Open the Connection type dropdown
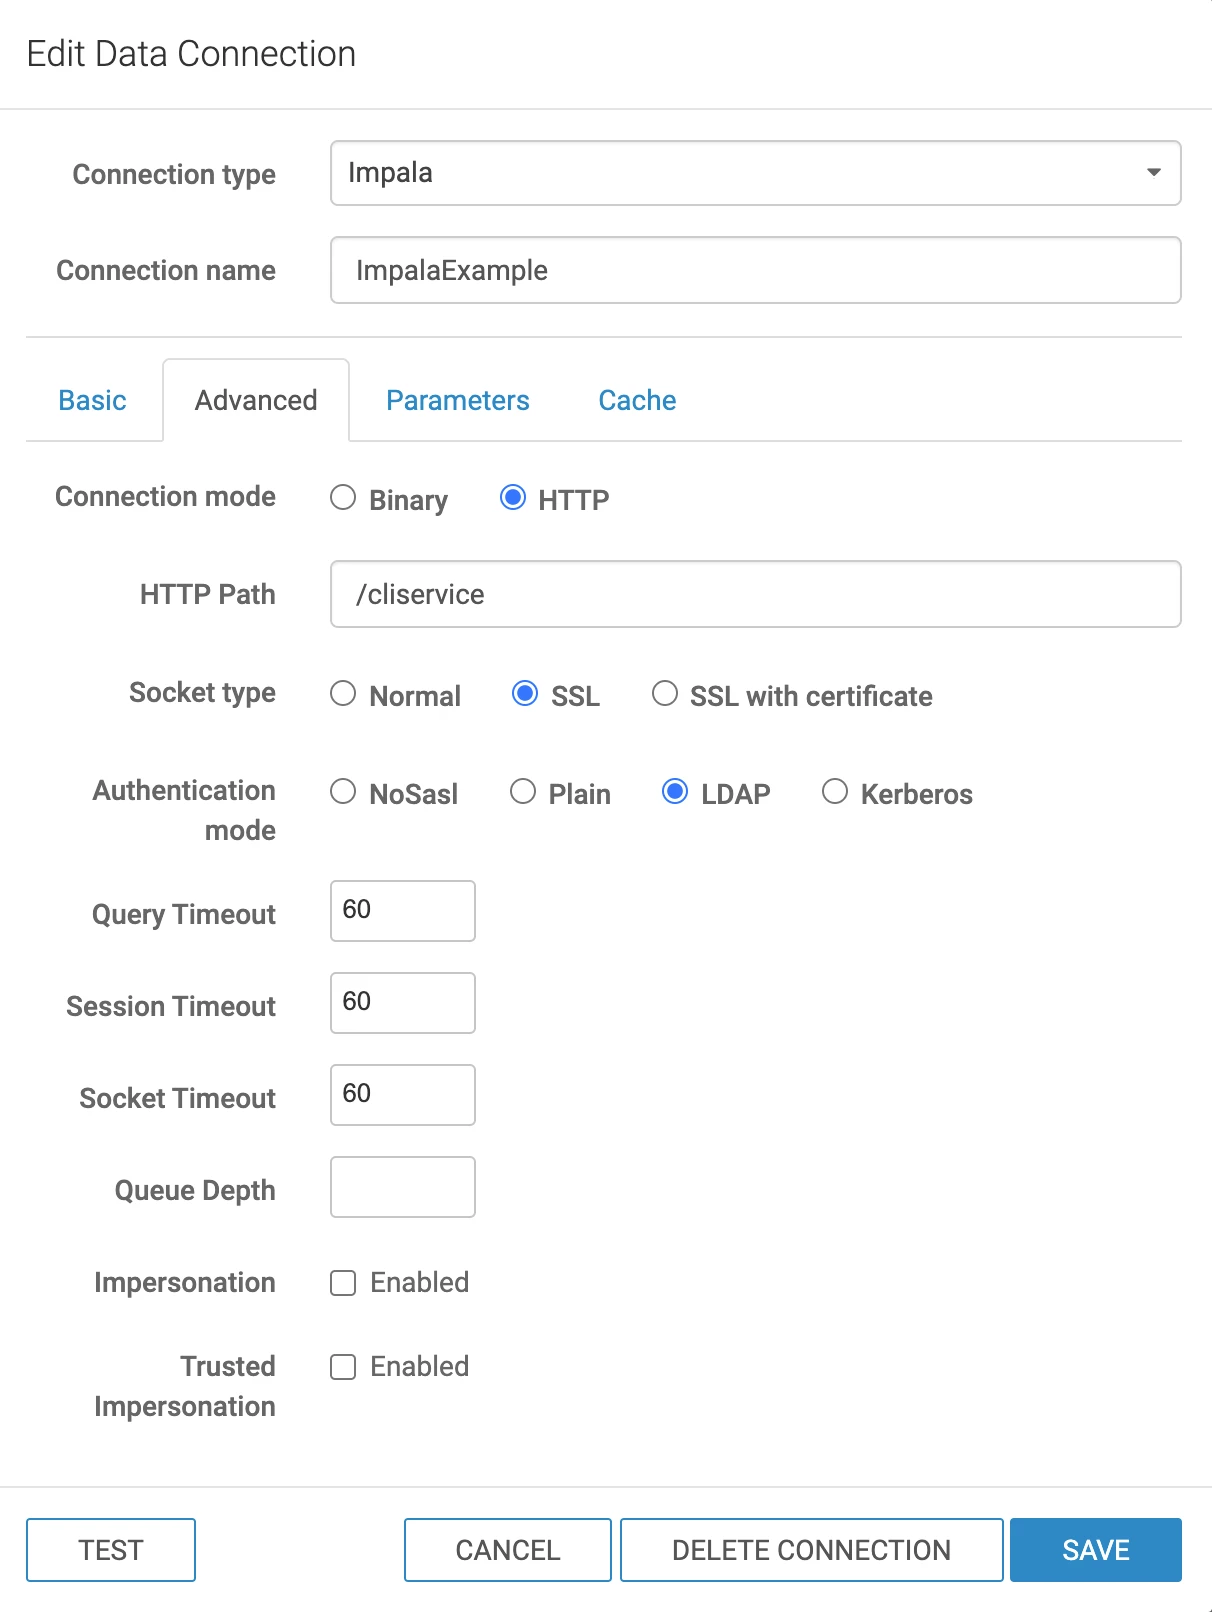Screen dimensions: 1212x1612 [x=755, y=173]
